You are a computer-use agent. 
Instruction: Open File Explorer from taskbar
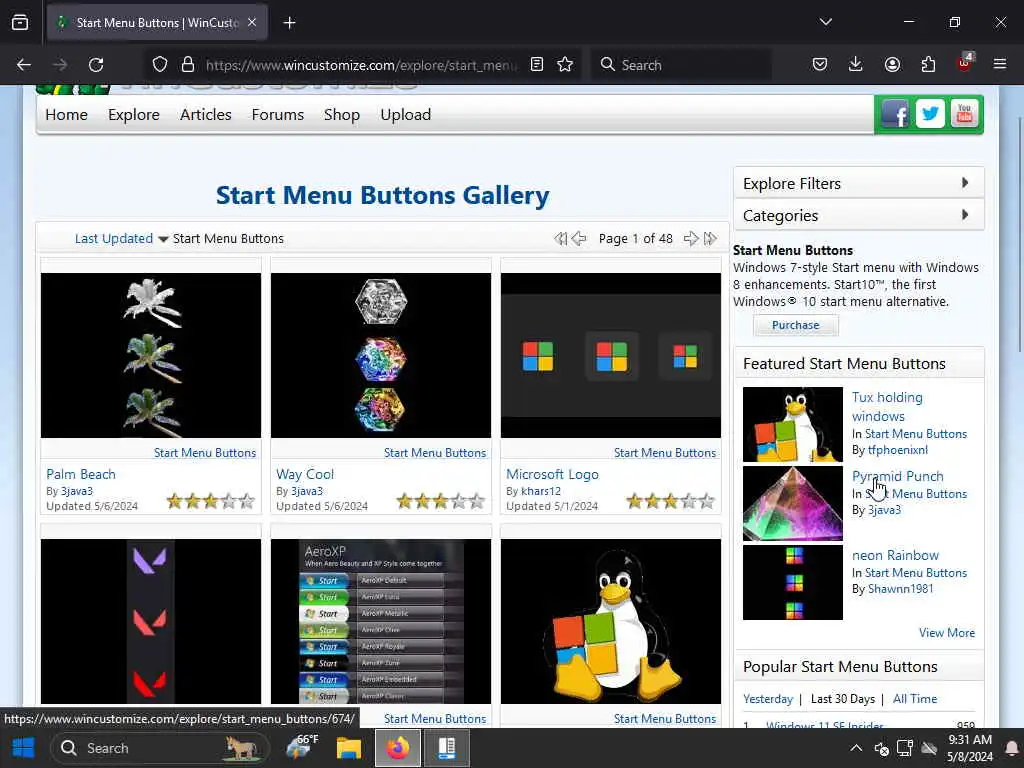[349, 748]
